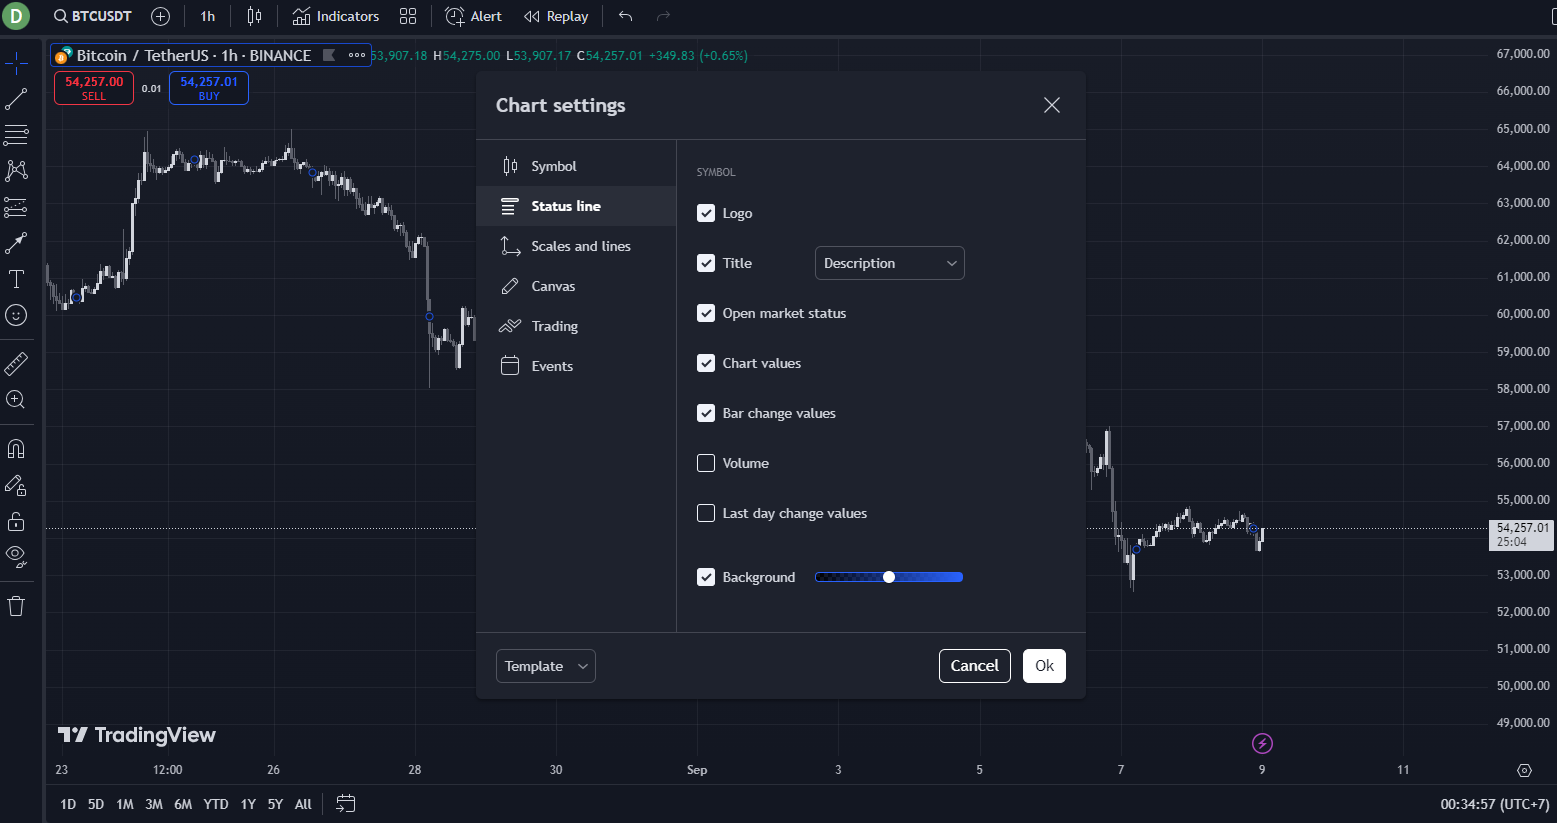Confirm settings with Ok button
Image resolution: width=1557 pixels, height=823 pixels.
click(x=1044, y=666)
